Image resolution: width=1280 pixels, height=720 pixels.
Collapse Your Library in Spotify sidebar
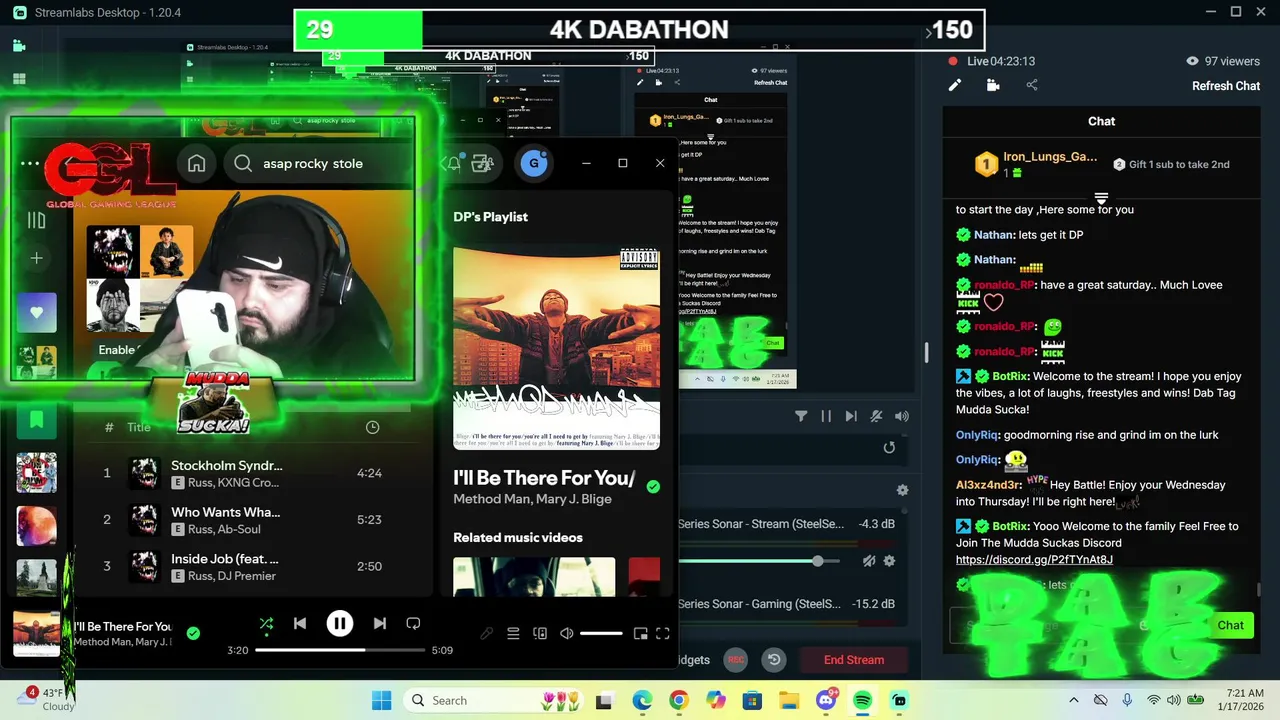coord(36,220)
